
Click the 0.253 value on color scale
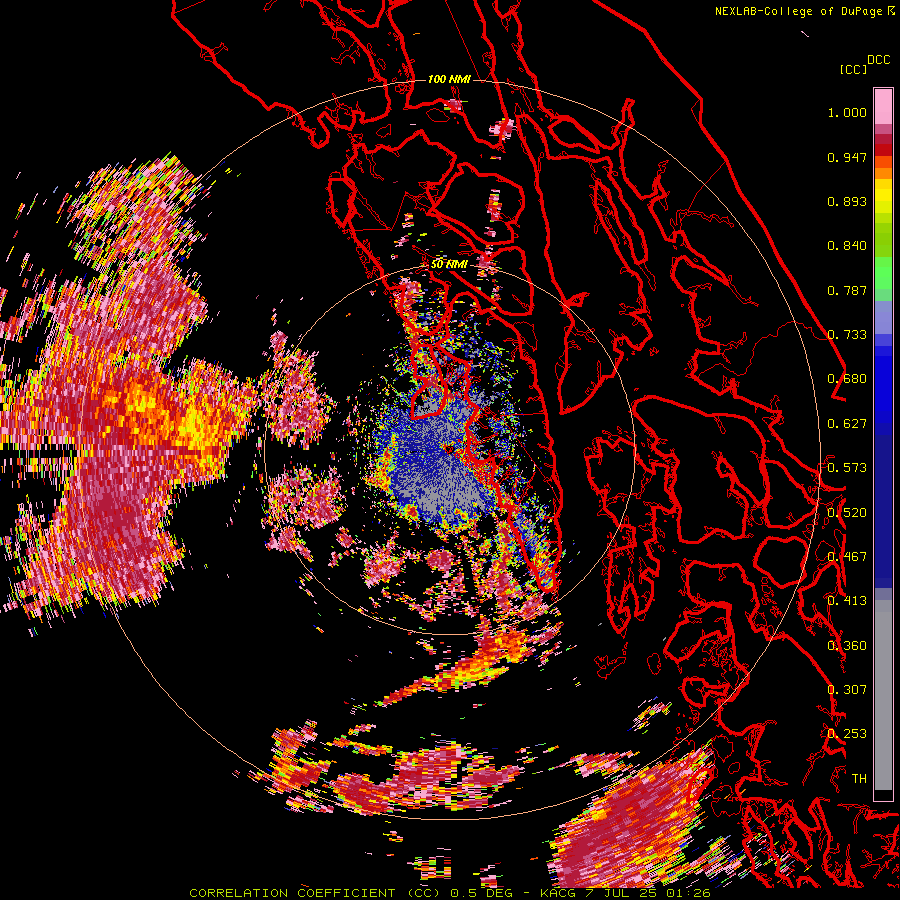847,734
